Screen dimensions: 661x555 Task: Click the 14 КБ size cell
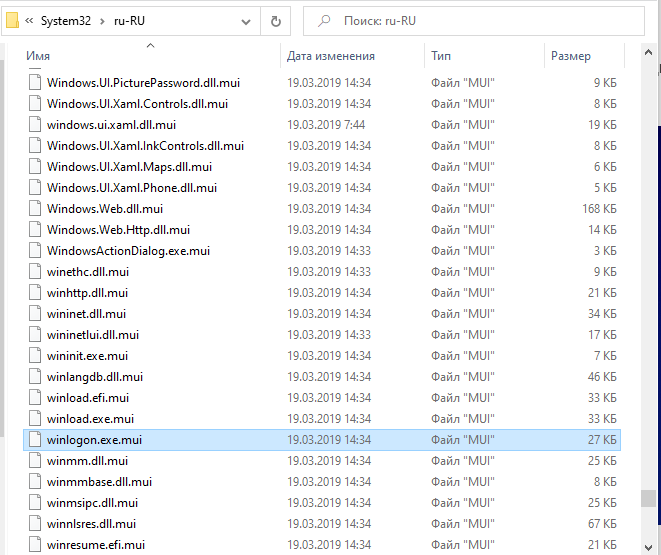pos(602,230)
